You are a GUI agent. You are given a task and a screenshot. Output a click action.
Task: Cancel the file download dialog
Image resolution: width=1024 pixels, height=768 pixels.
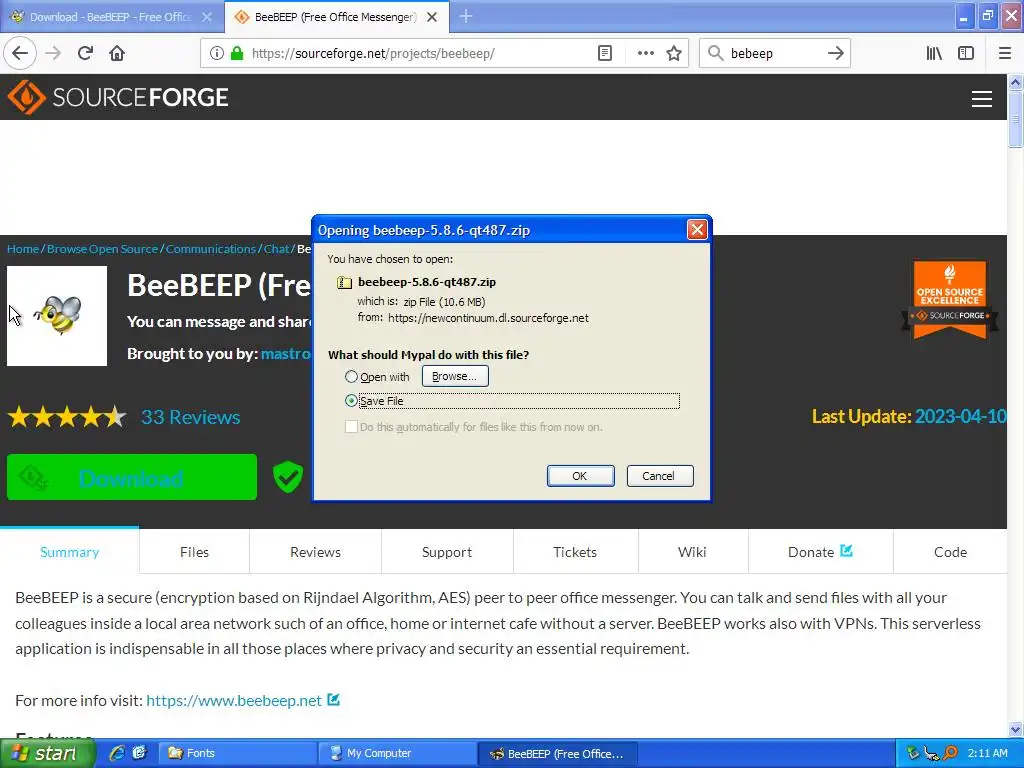pyautogui.click(x=659, y=475)
